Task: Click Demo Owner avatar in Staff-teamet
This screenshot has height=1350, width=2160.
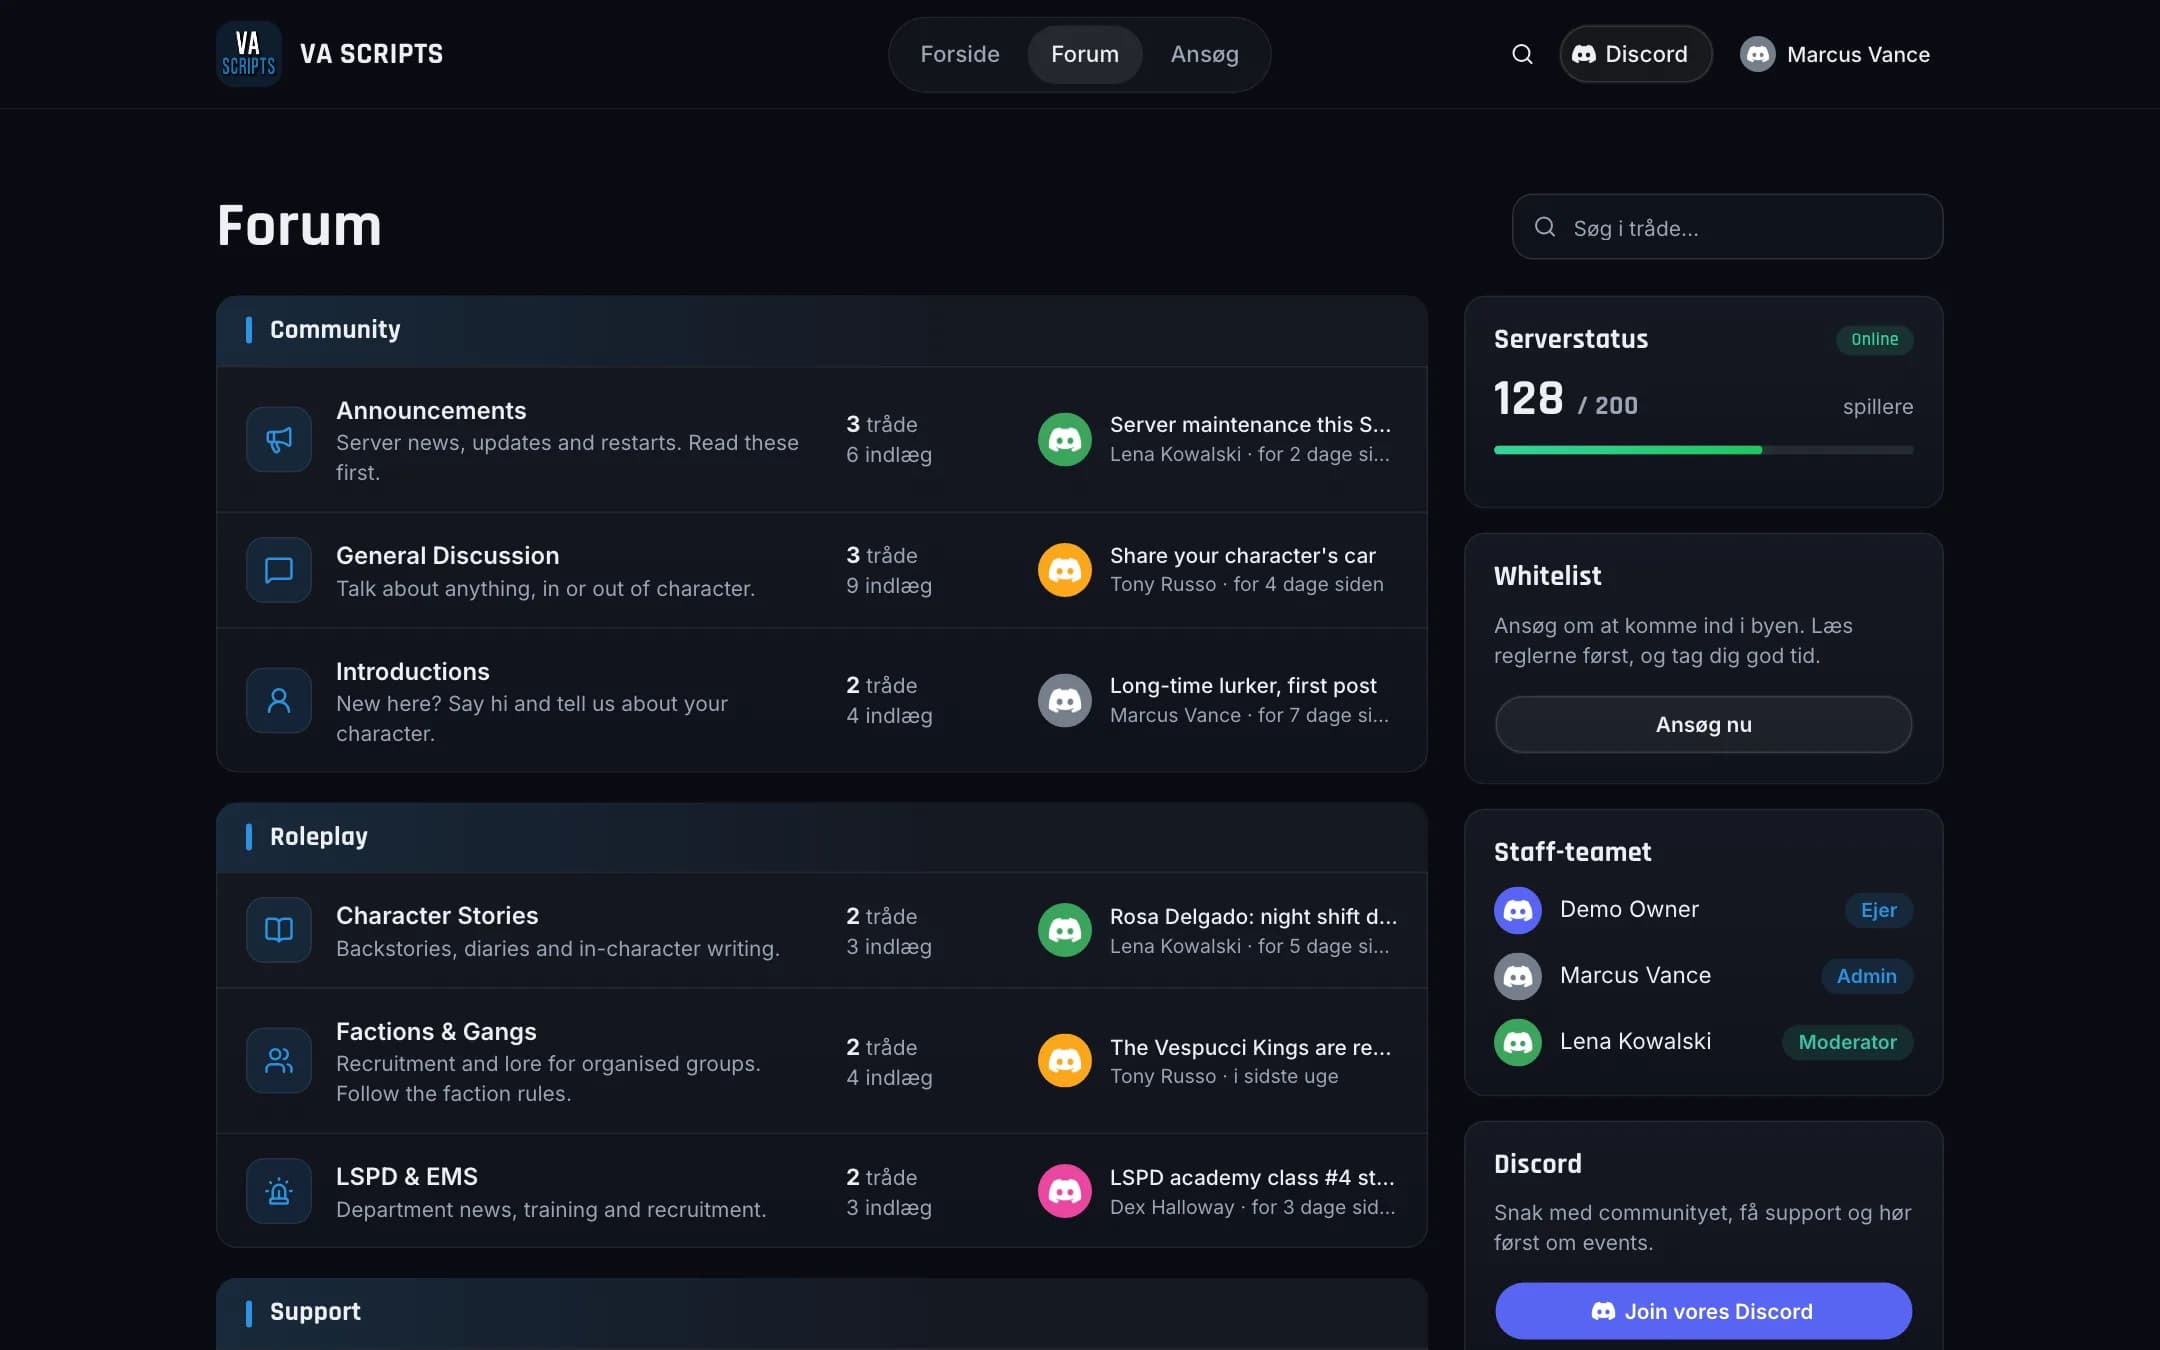Action: click(x=1518, y=910)
